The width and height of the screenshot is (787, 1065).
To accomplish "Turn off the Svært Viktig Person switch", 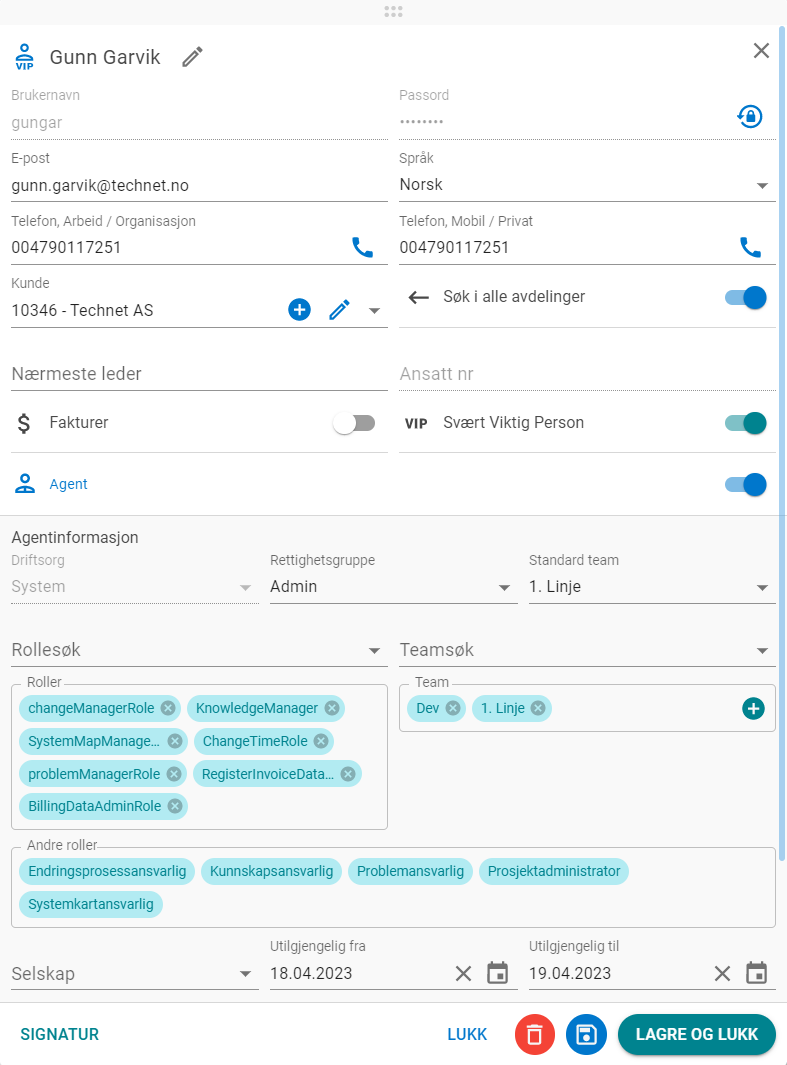I will pyautogui.click(x=746, y=423).
